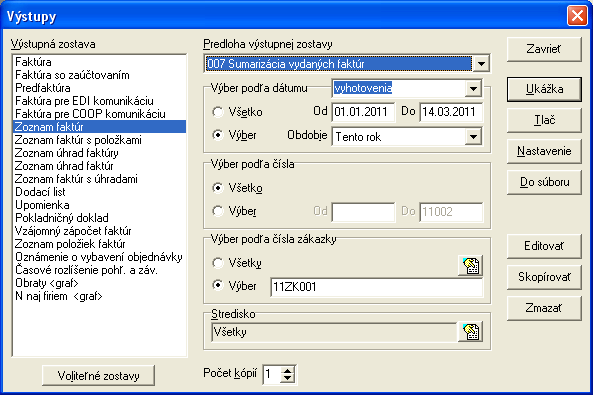Click the Editovať button
The image size is (593, 395).
(544, 246)
